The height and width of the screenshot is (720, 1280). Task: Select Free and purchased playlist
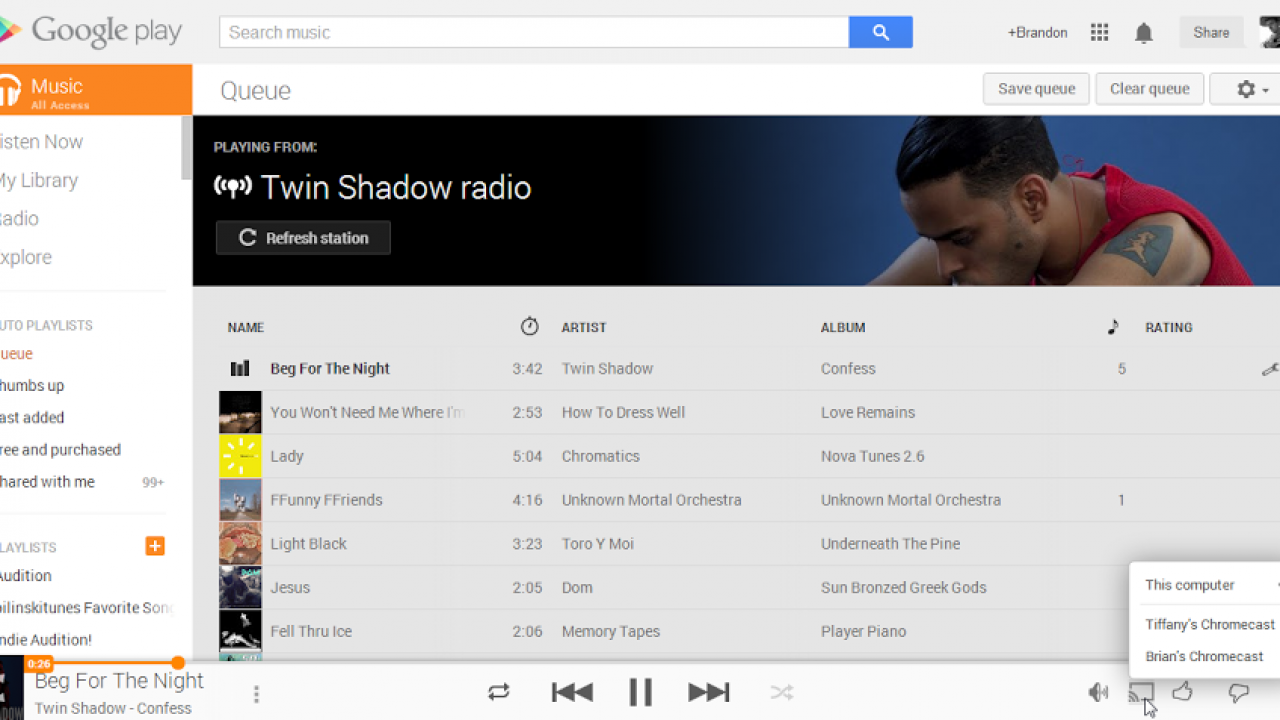[60, 450]
